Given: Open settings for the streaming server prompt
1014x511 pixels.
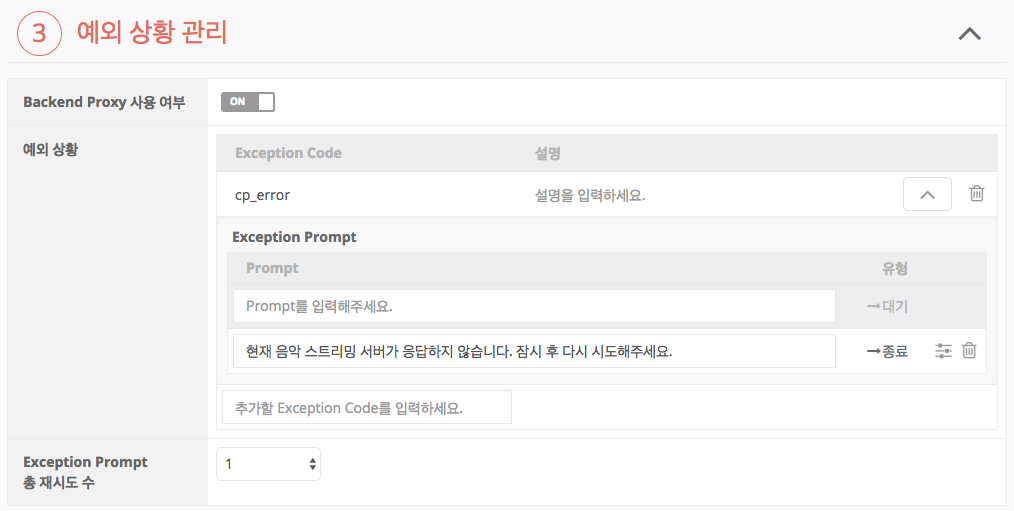Looking at the screenshot, I should click(x=943, y=351).
